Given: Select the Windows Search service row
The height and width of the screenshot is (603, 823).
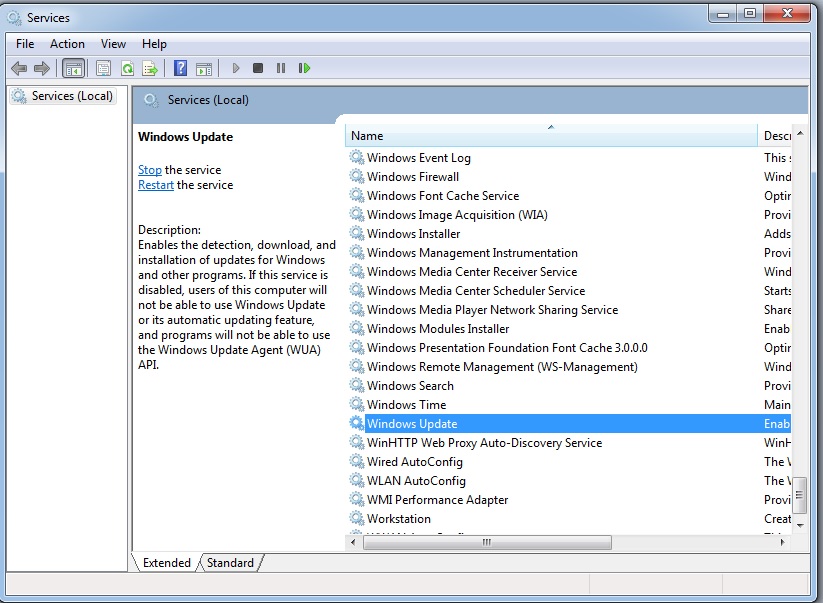Looking at the screenshot, I should pyautogui.click(x=410, y=386).
